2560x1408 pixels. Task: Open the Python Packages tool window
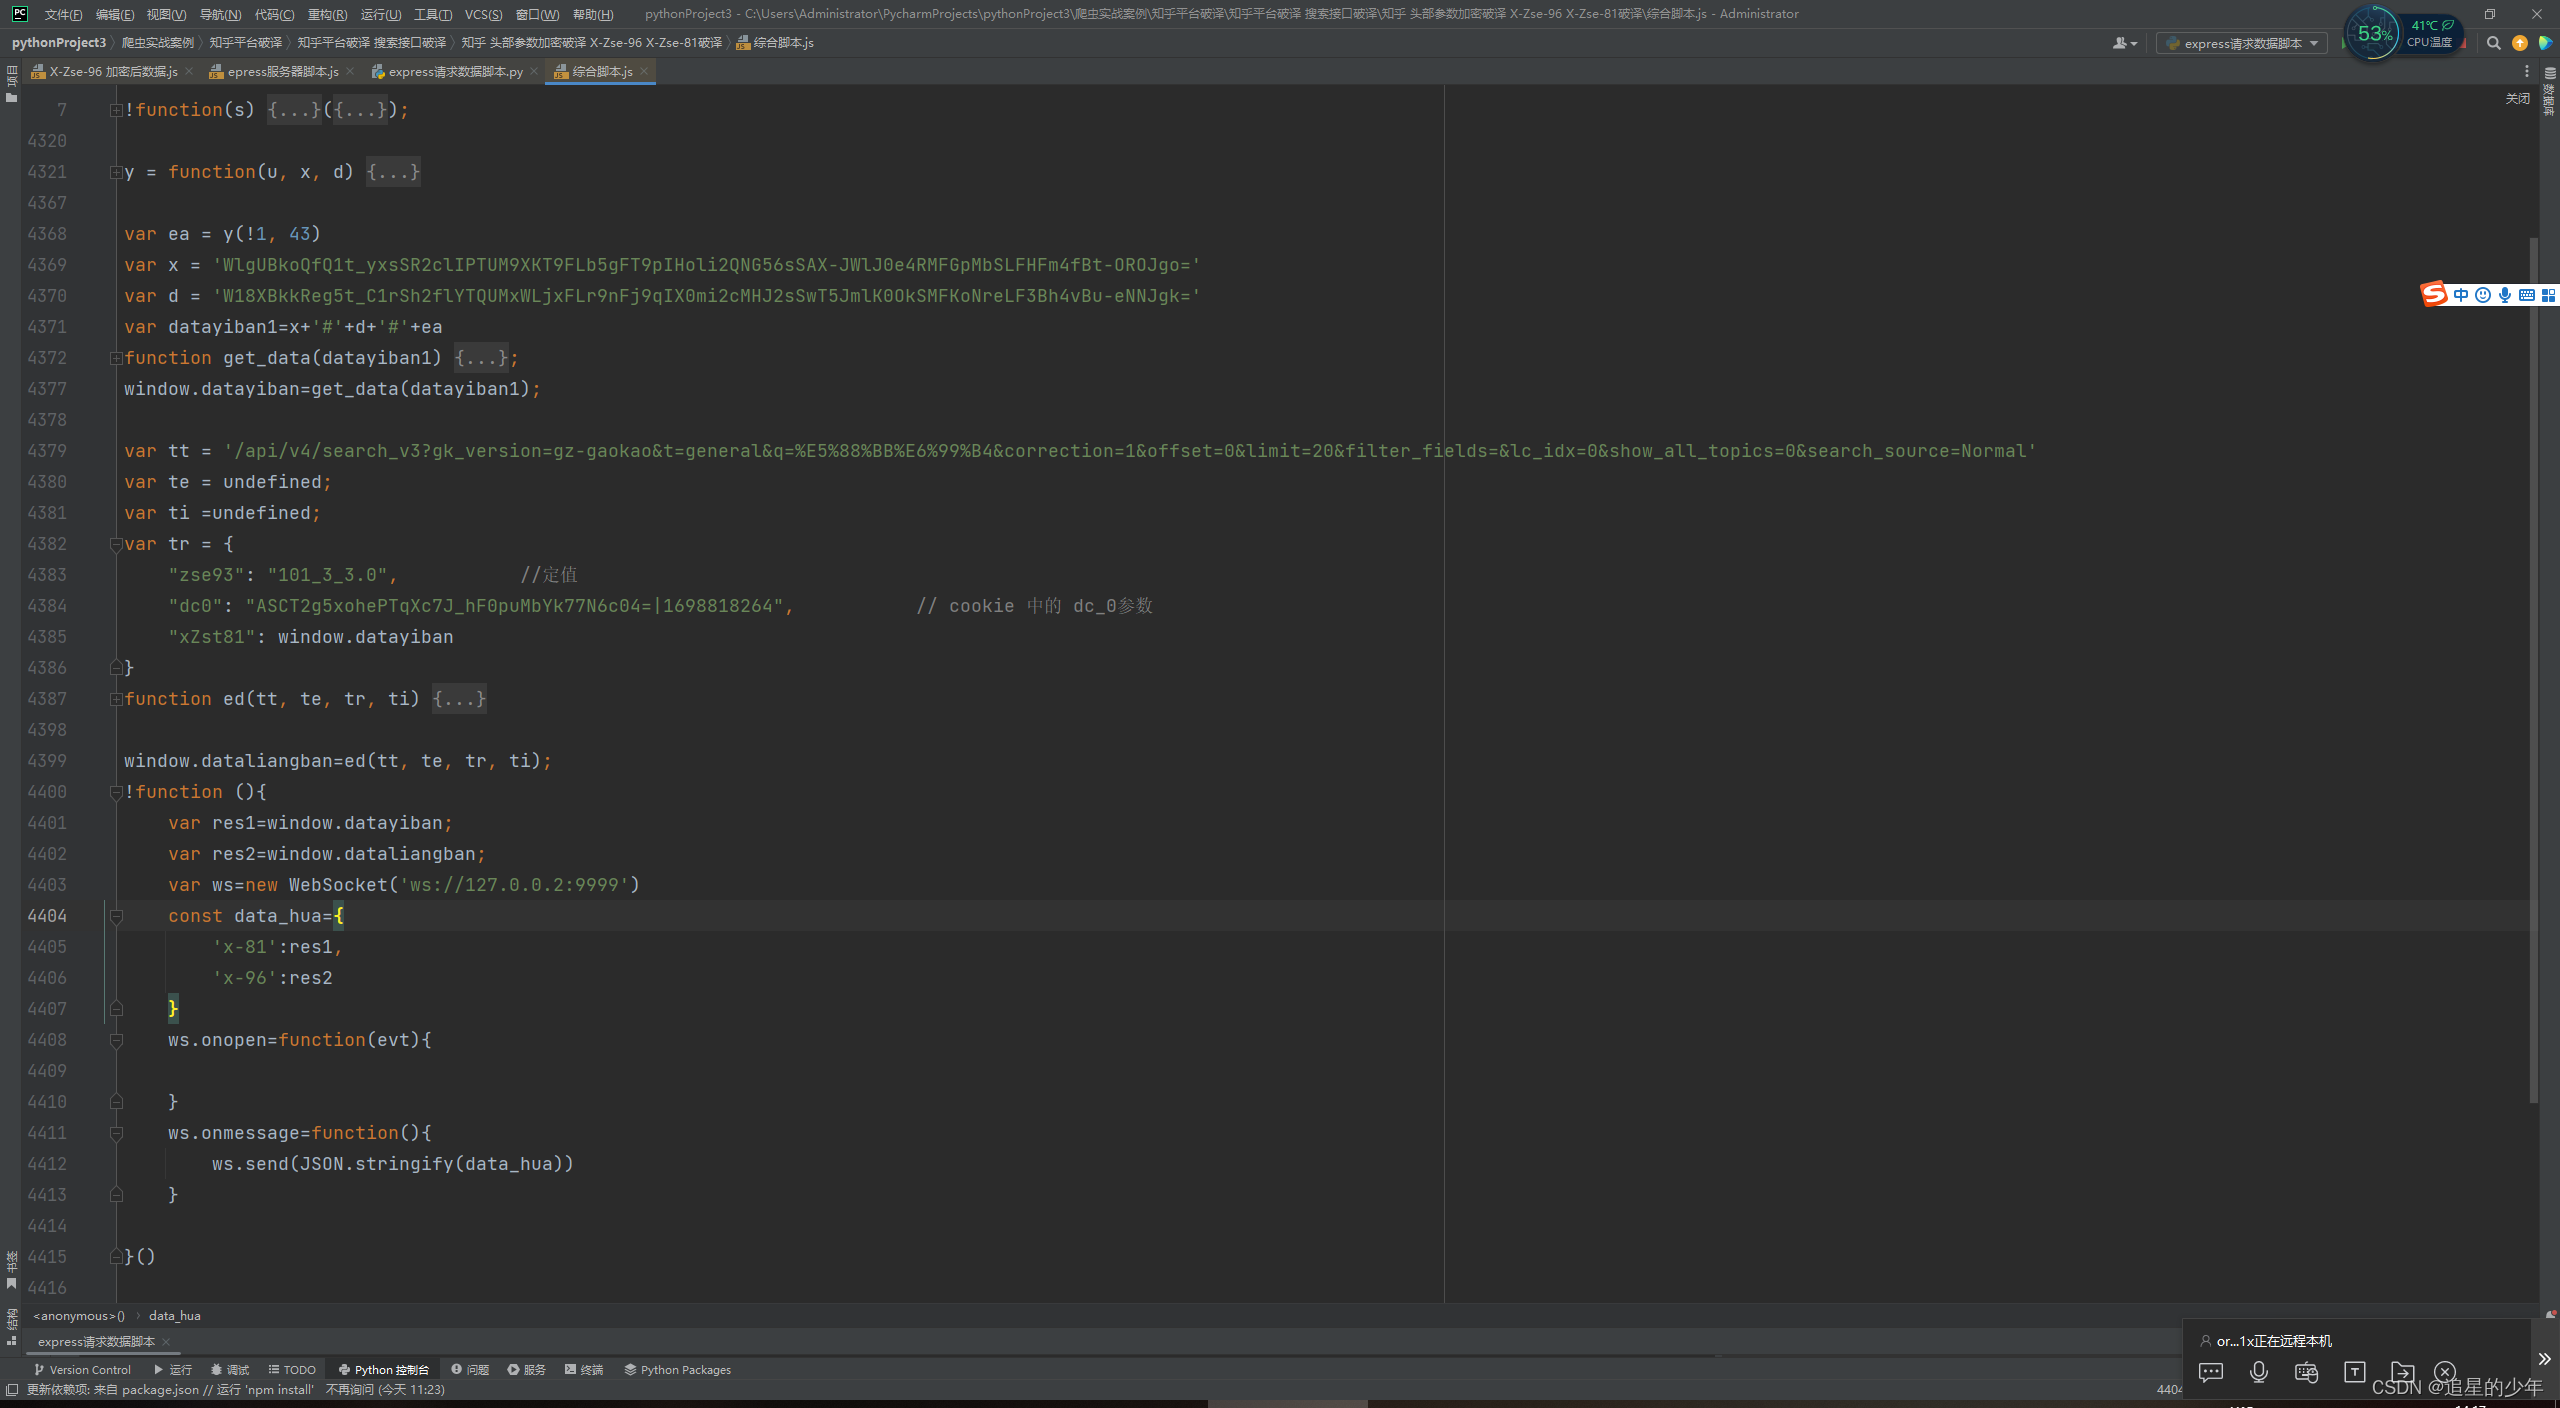tap(677, 1370)
